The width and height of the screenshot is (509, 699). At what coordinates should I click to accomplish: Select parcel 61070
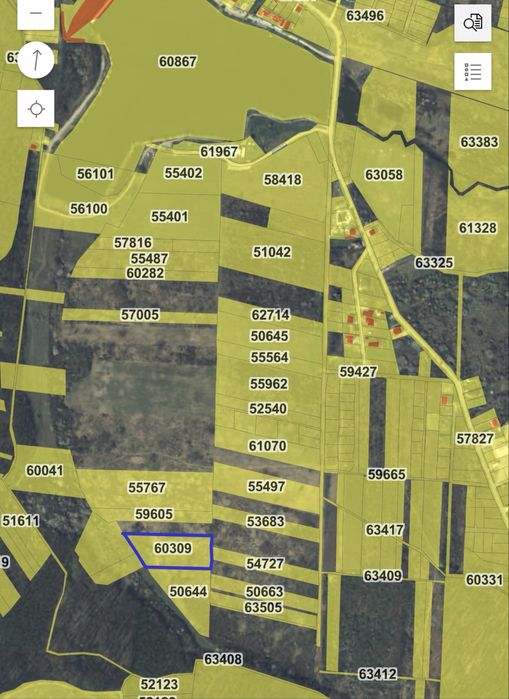[267, 446]
